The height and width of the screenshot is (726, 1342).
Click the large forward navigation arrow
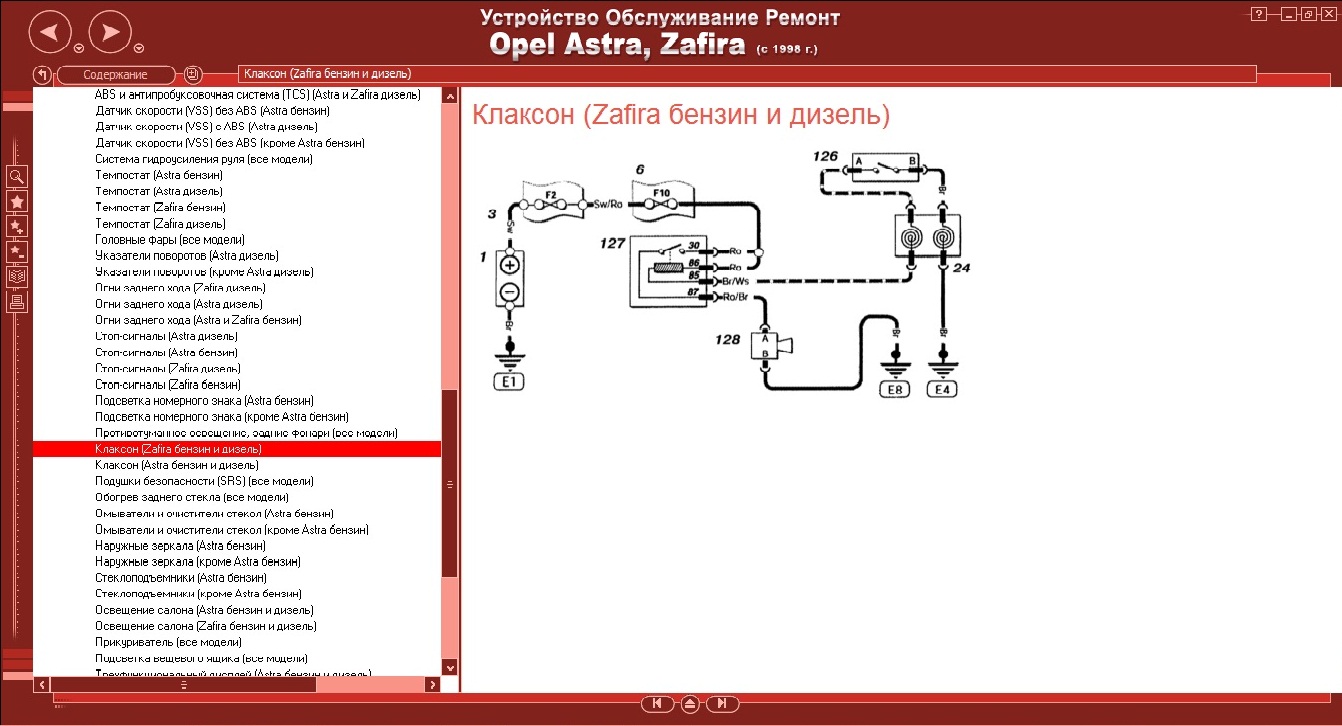click(110, 33)
